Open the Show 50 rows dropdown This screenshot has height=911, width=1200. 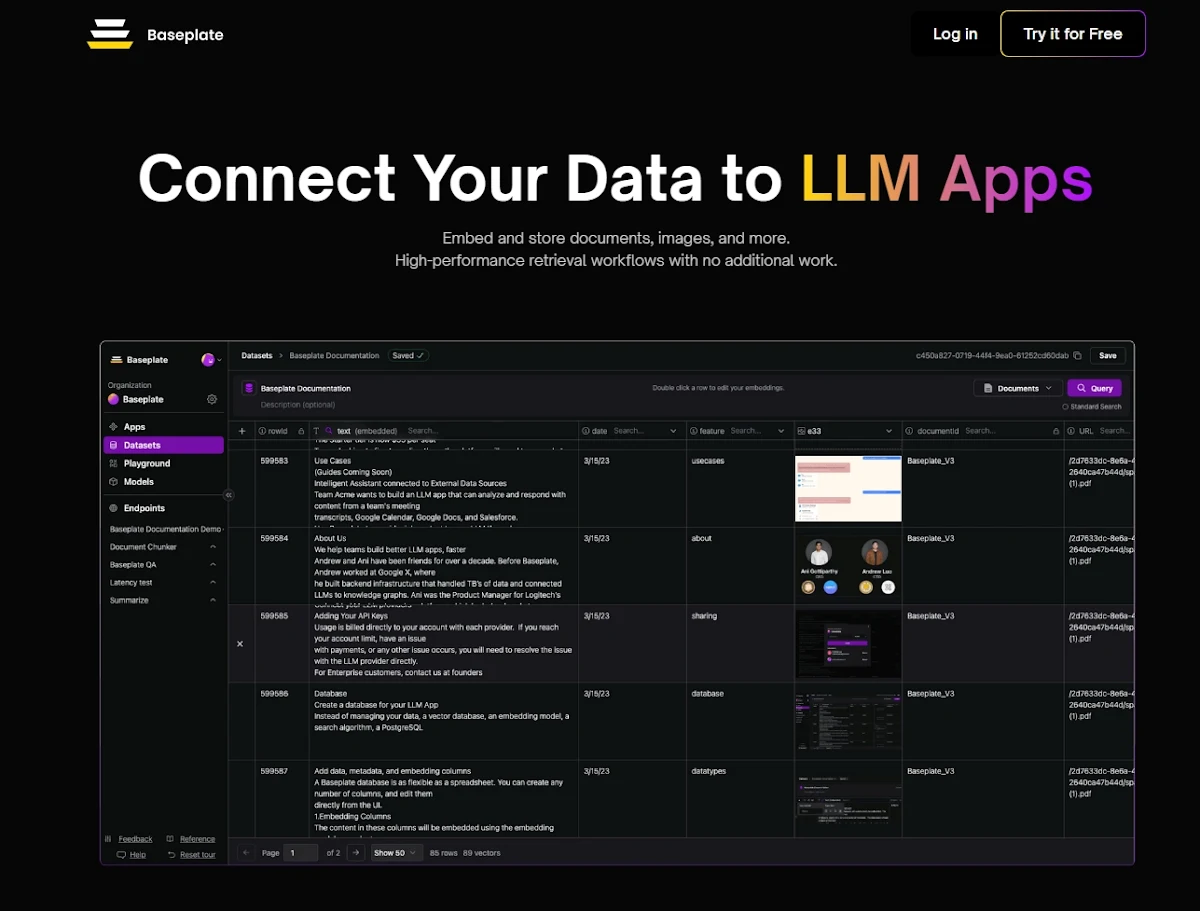395,853
